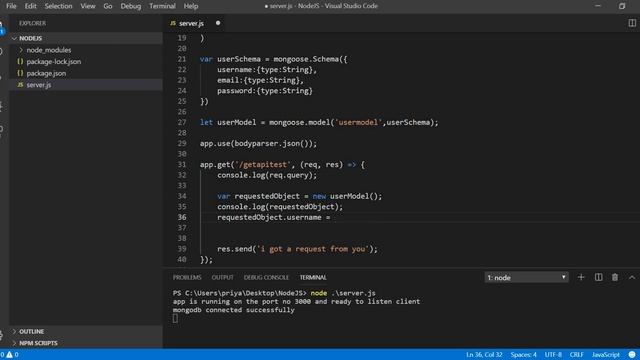Switch to PROBLEMS panel tab

187,278
